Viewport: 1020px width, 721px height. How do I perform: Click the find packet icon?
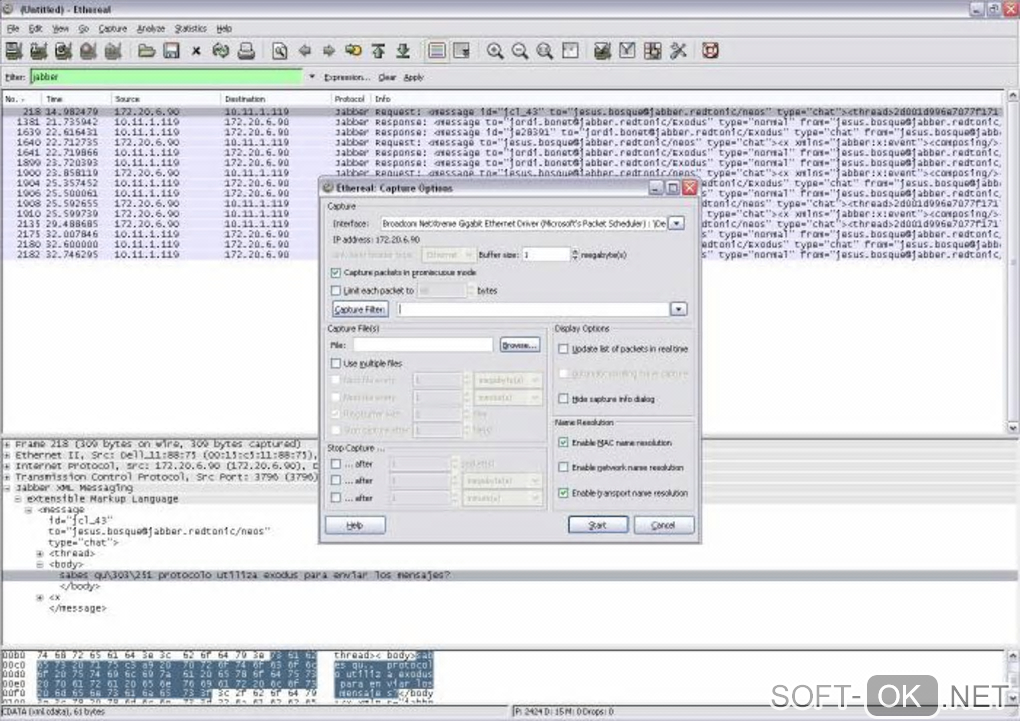click(x=280, y=51)
